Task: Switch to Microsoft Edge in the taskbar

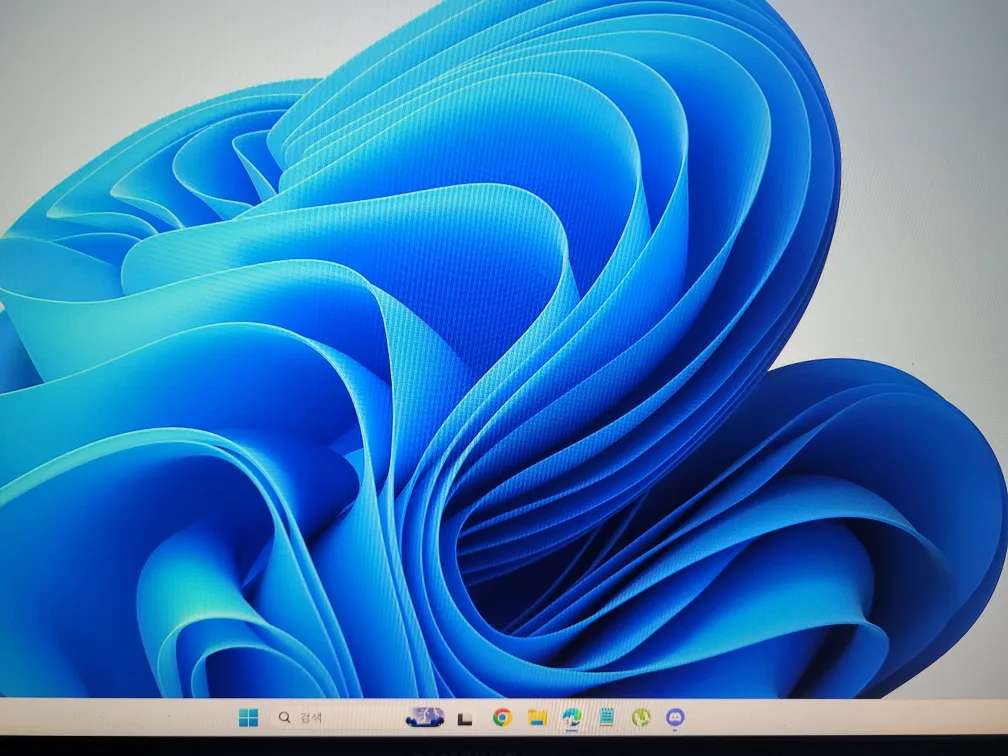Action: tap(572, 717)
